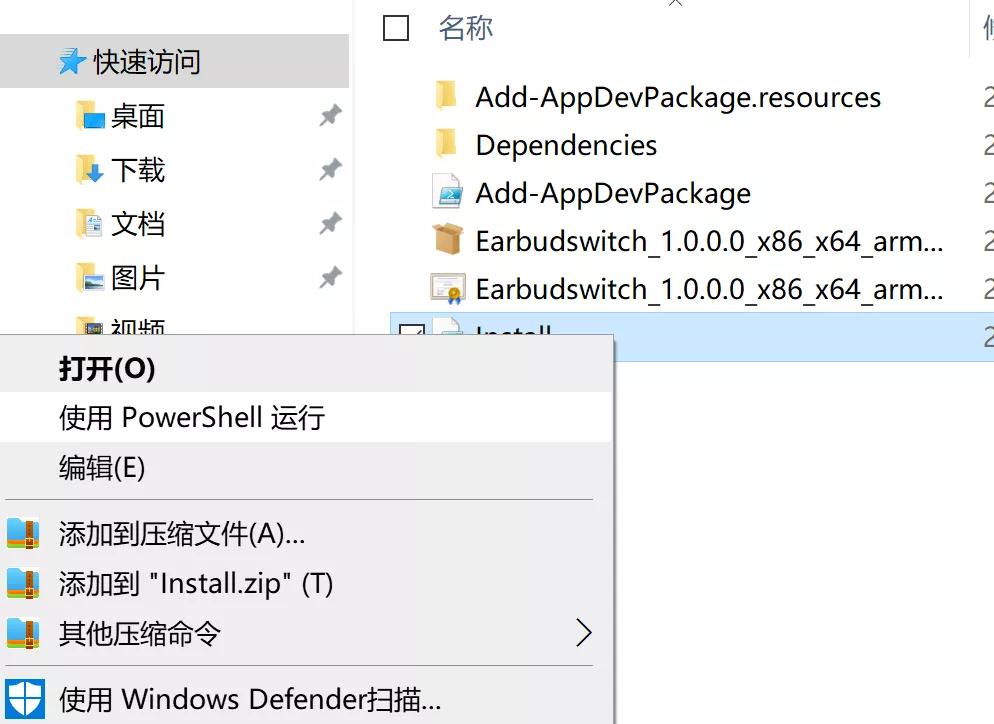Click the Quick Access star icon
Image resolution: width=994 pixels, height=724 pixels.
click(x=69, y=60)
